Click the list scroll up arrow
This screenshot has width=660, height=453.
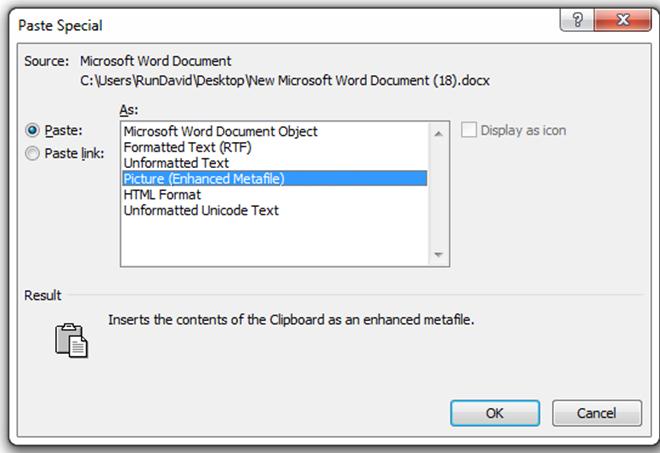click(x=438, y=134)
